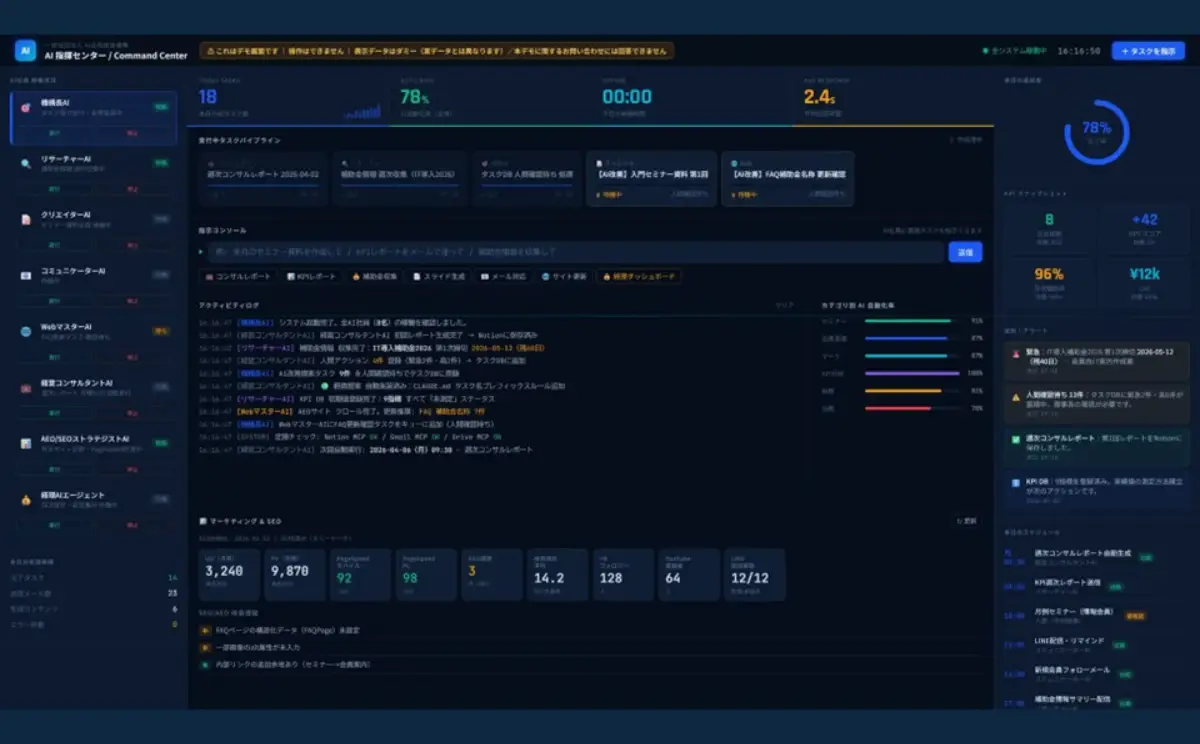Click the ＋タスクを指示 button
1200x744 pixels.
point(1148,51)
